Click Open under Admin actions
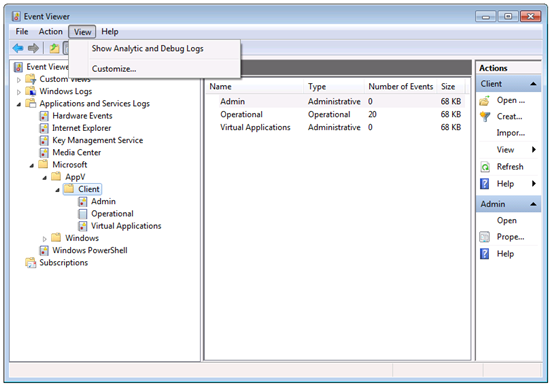560x390 pixels. pos(506,221)
